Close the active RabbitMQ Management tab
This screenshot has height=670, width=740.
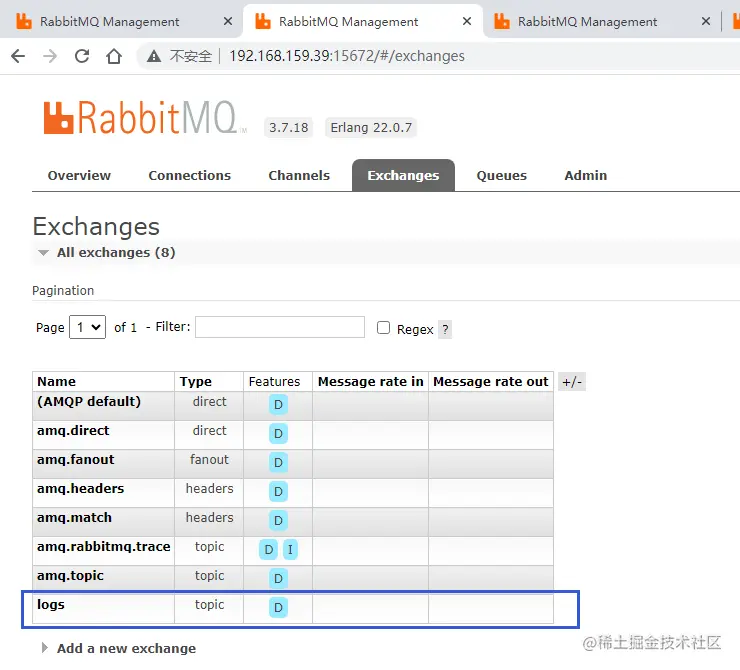click(x=467, y=21)
